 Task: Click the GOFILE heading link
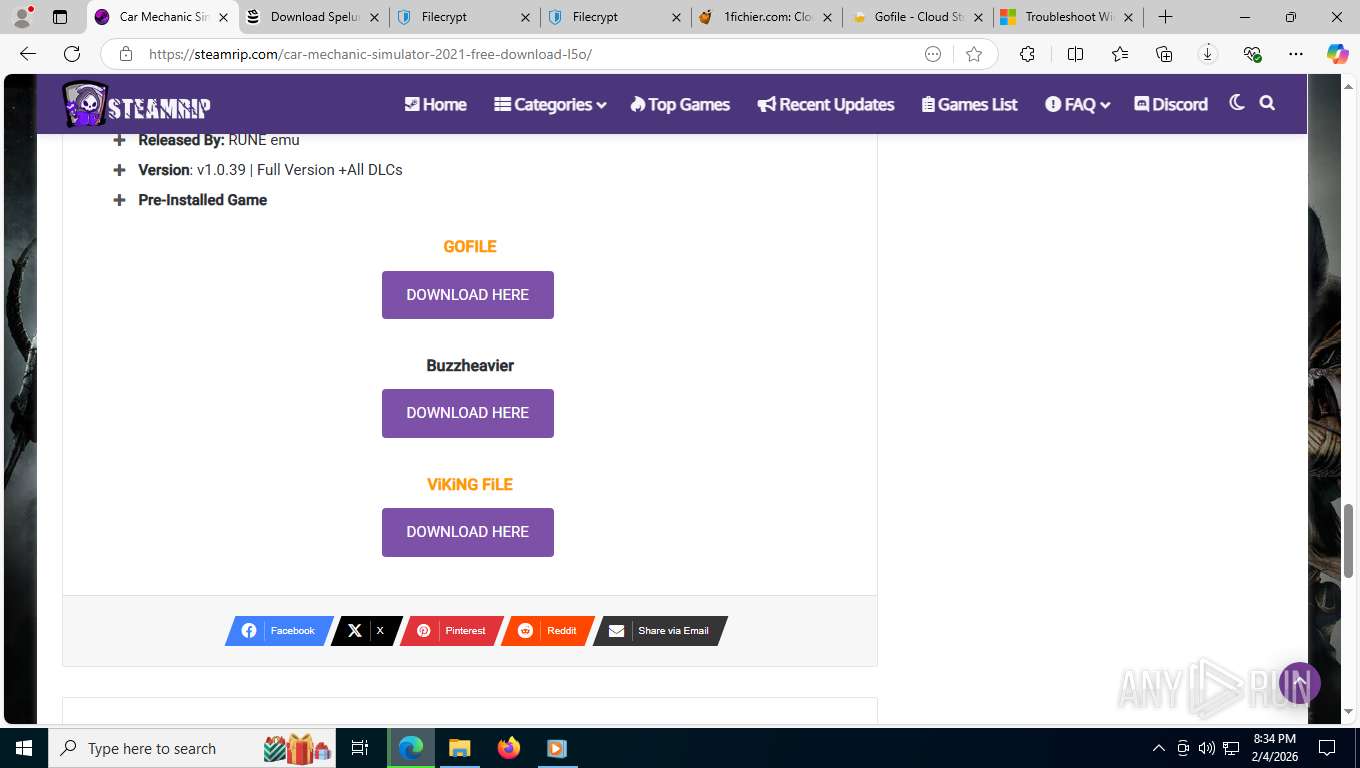click(x=470, y=246)
